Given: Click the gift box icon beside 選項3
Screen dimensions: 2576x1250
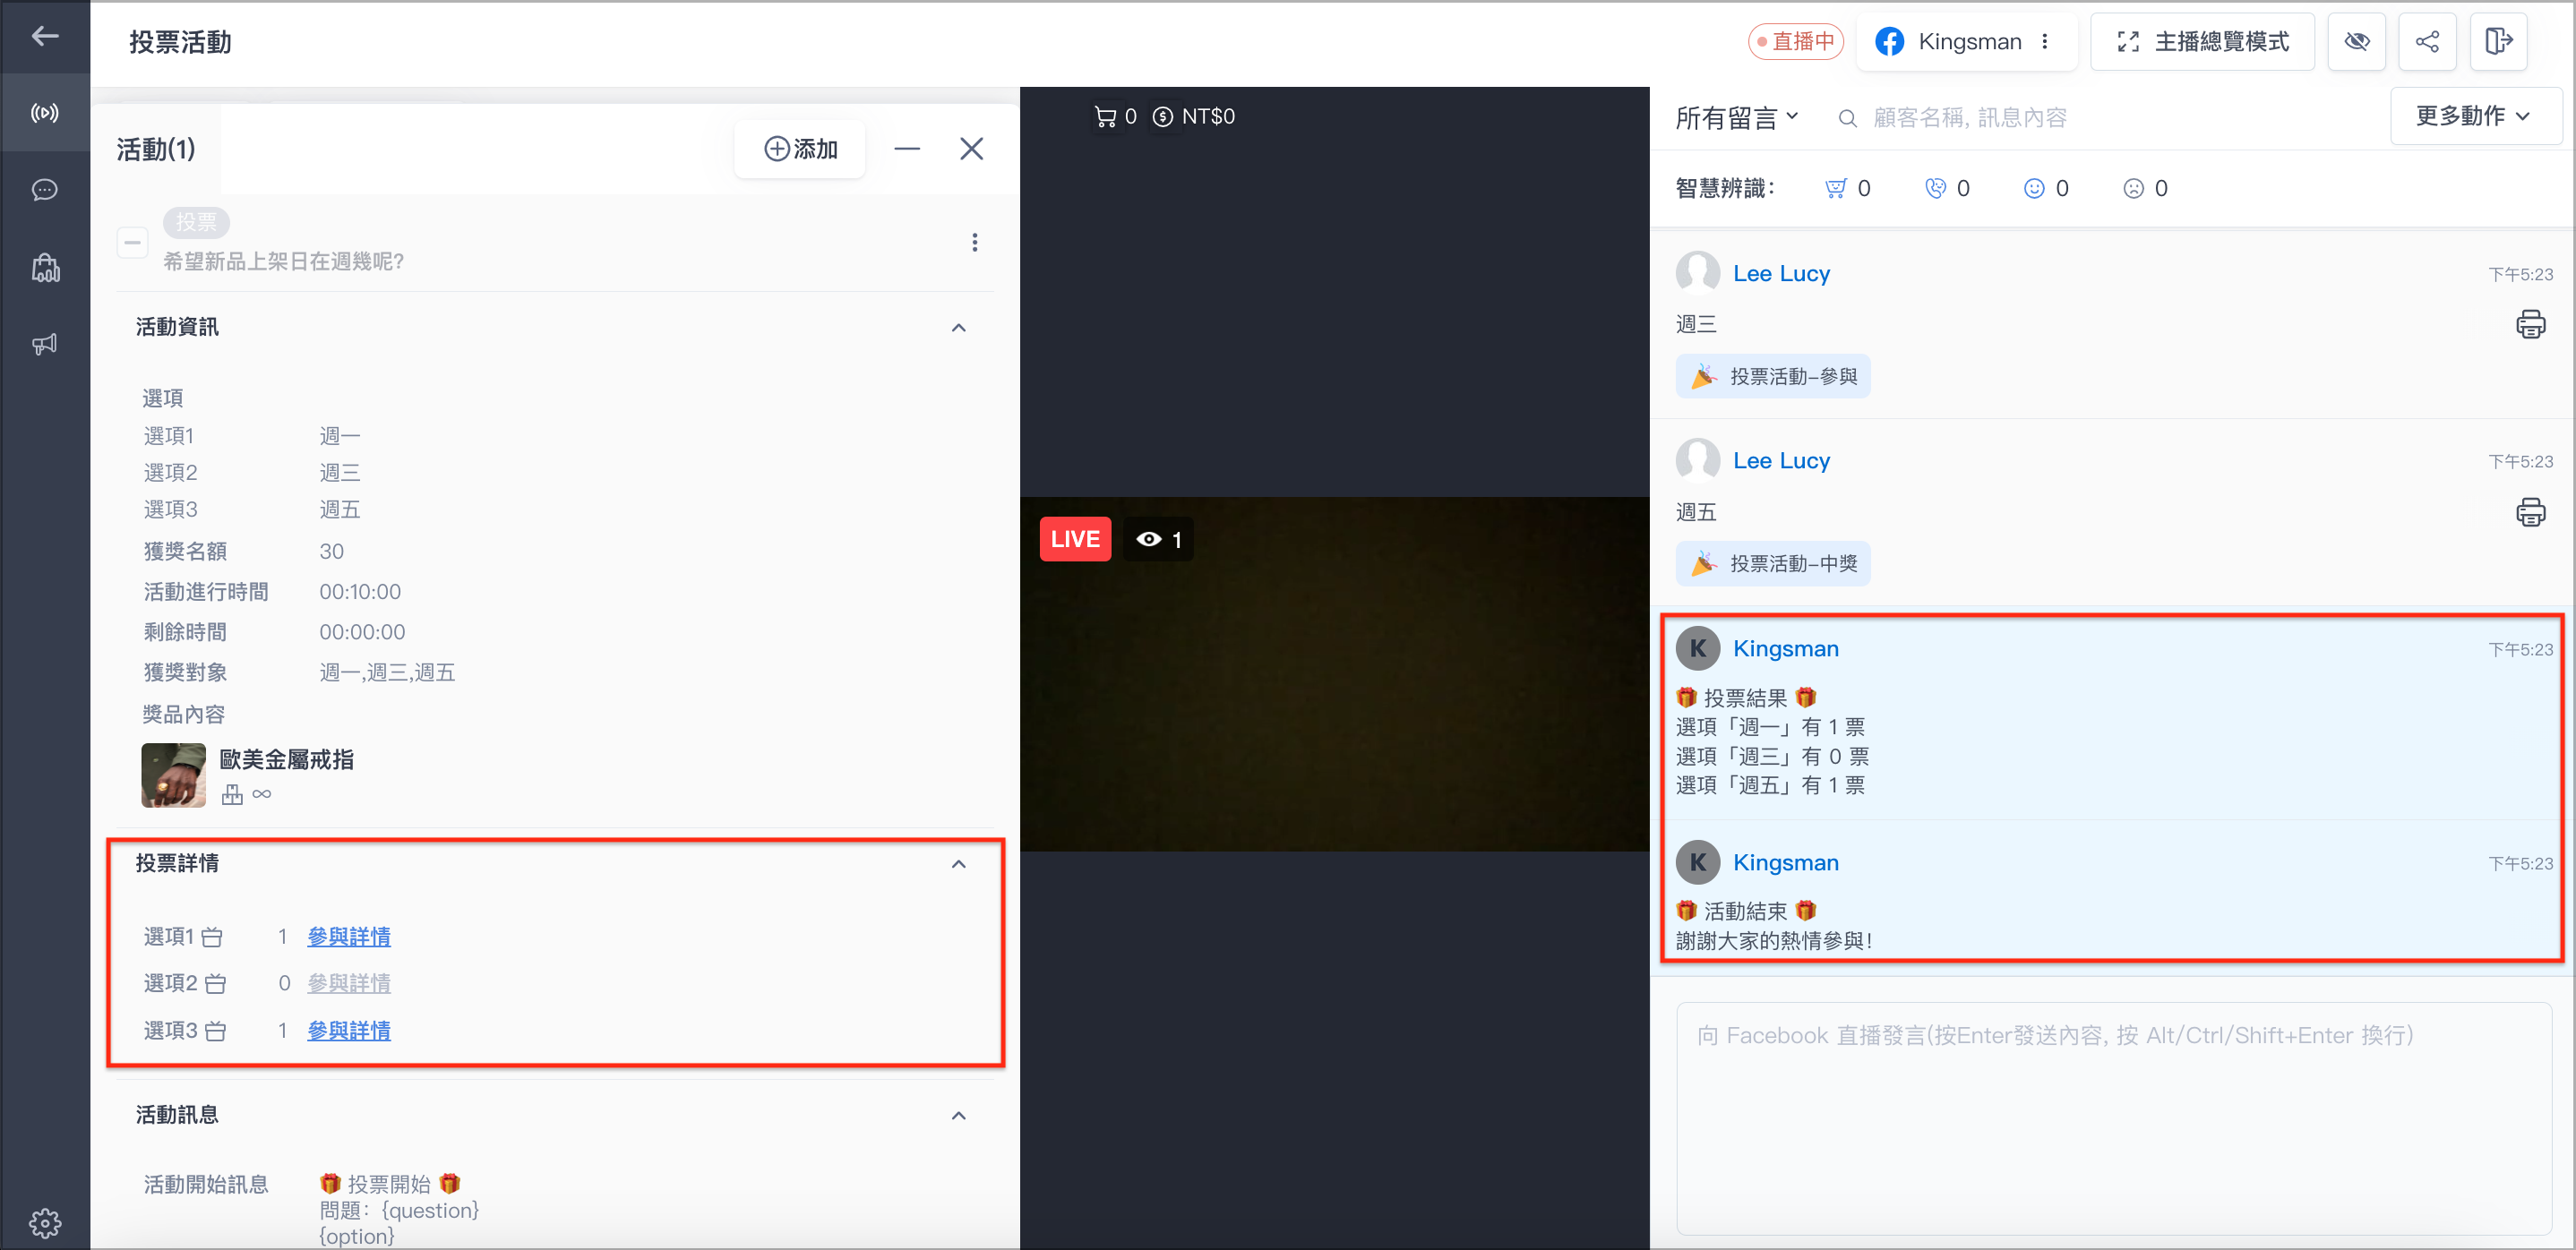Looking at the screenshot, I should tap(215, 1032).
